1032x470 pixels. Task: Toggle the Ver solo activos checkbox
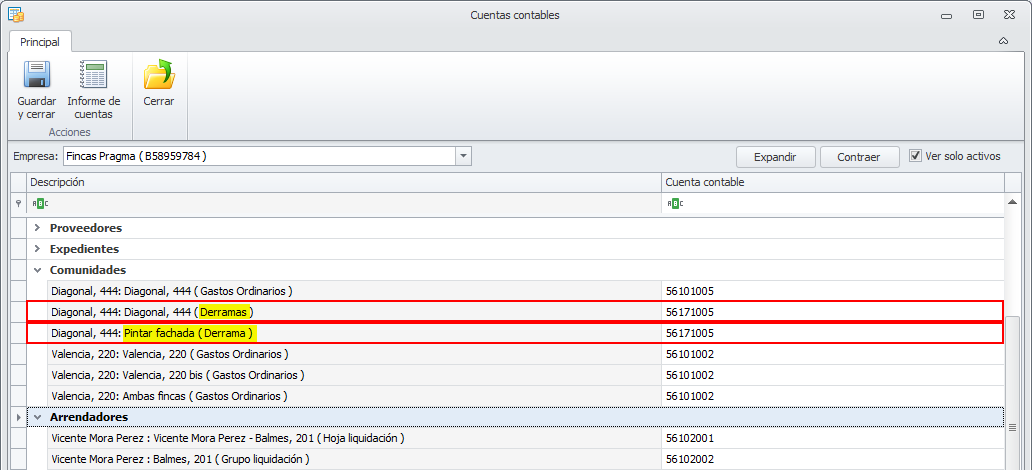pos(914,156)
